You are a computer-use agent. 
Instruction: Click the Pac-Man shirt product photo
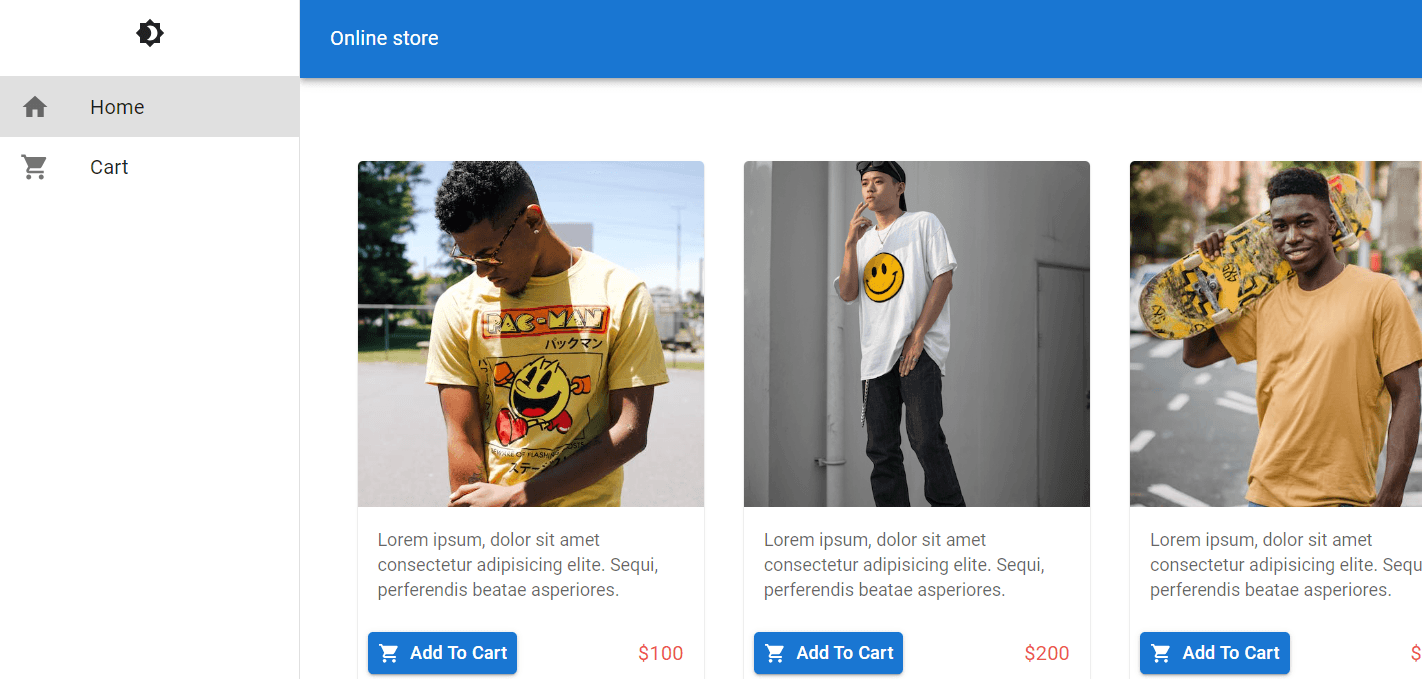tap(530, 333)
